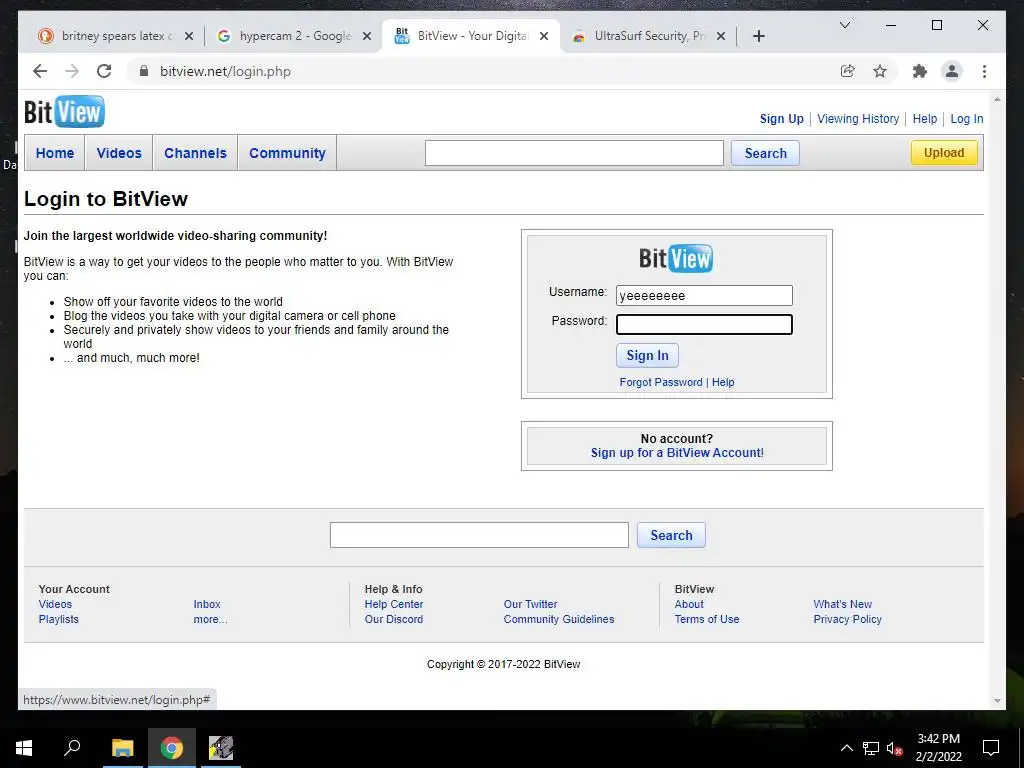Bookmark the page with the star icon

(880, 71)
